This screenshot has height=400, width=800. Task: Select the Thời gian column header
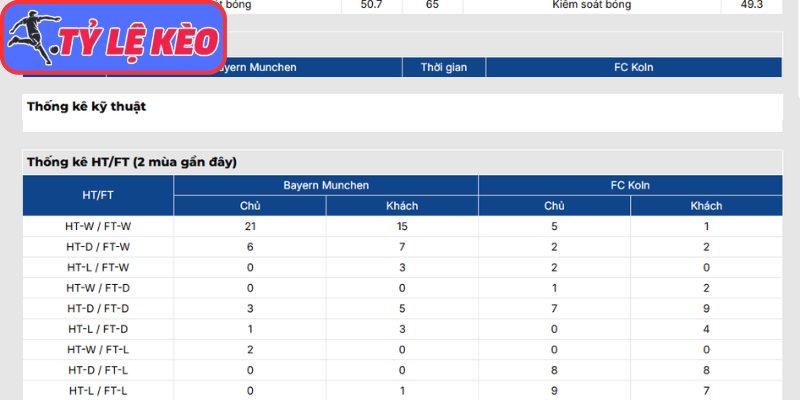[x=444, y=67]
